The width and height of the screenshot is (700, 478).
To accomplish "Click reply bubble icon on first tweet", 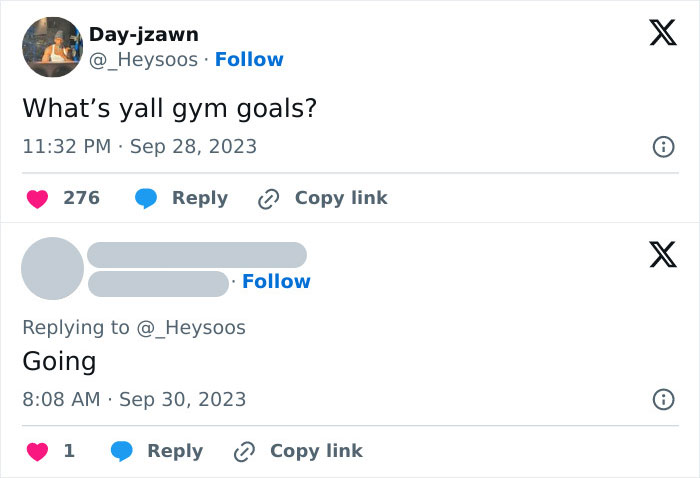I will point(146,198).
